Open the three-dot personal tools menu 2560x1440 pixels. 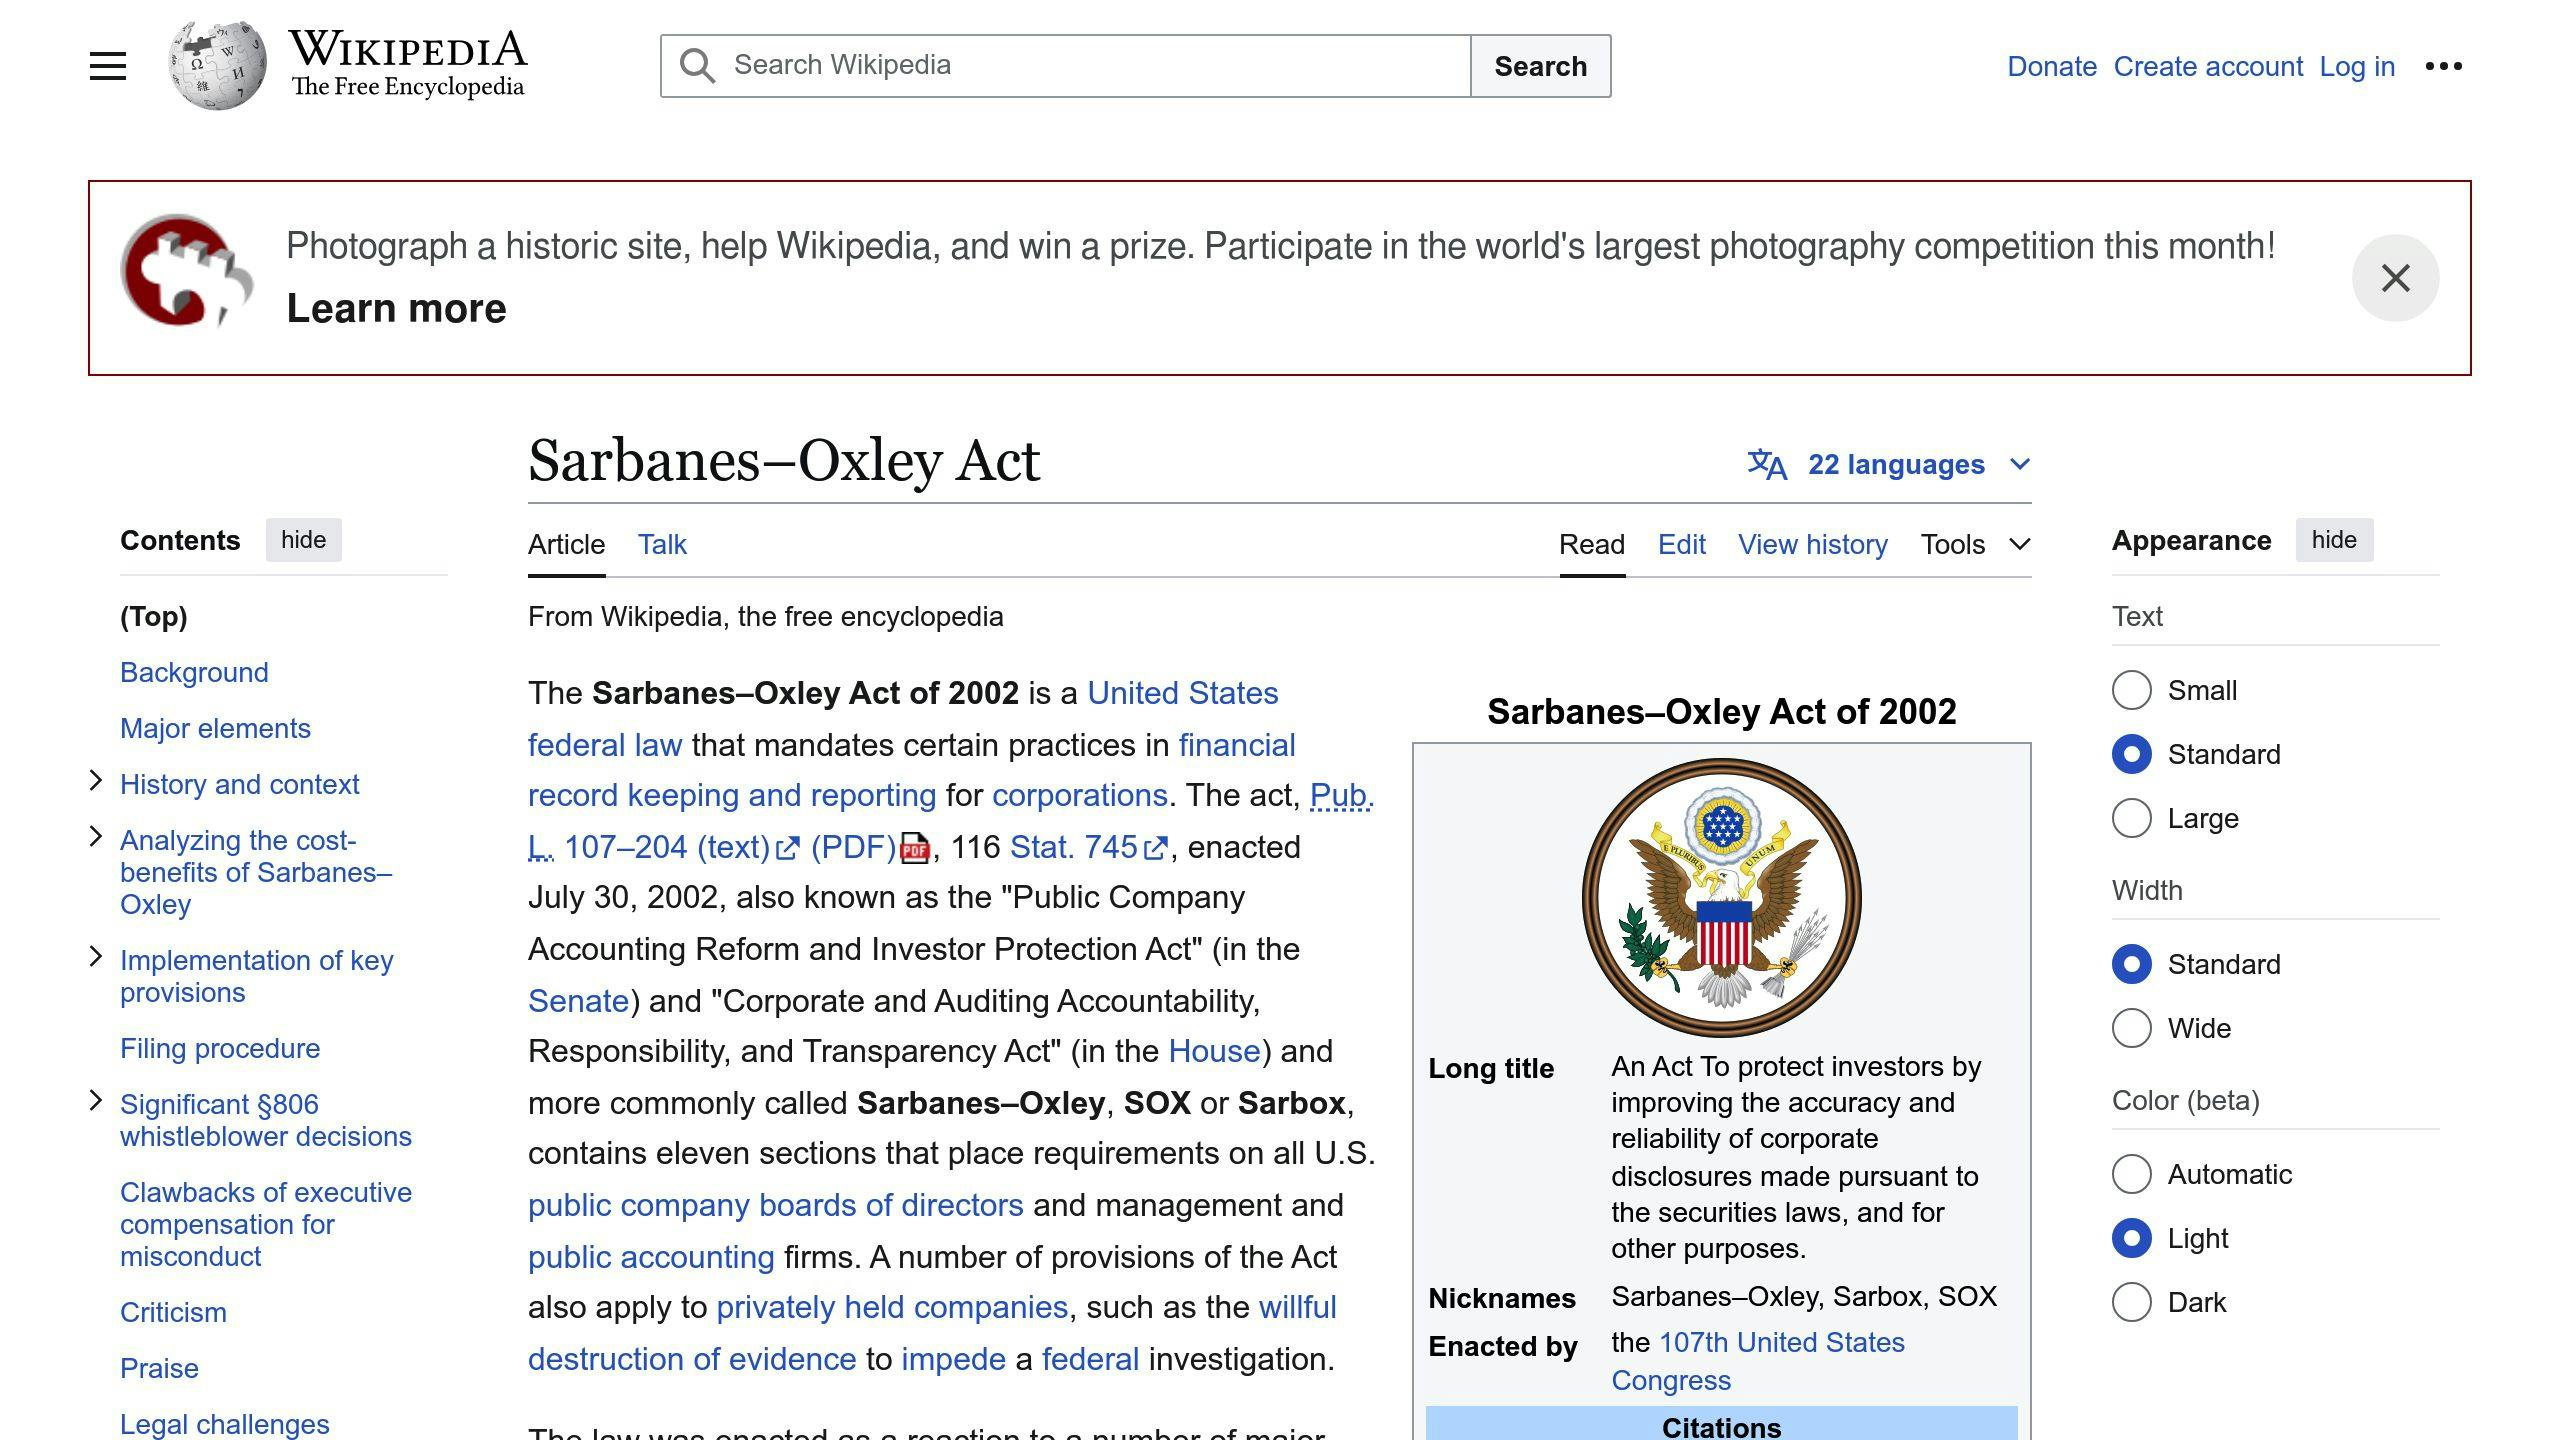(x=2443, y=66)
